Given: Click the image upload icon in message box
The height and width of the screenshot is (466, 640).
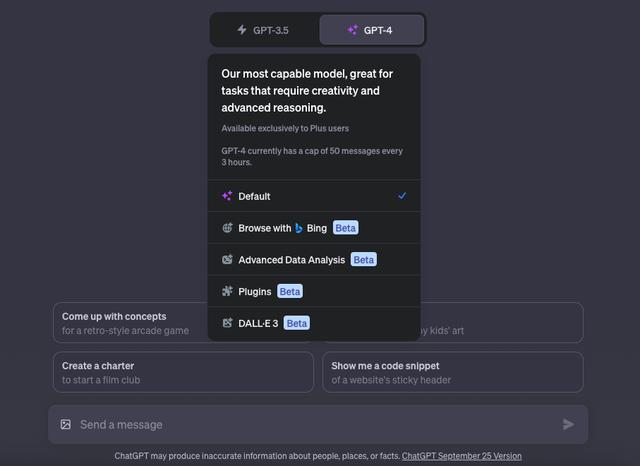Looking at the screenshot, I should pos(66,424).
